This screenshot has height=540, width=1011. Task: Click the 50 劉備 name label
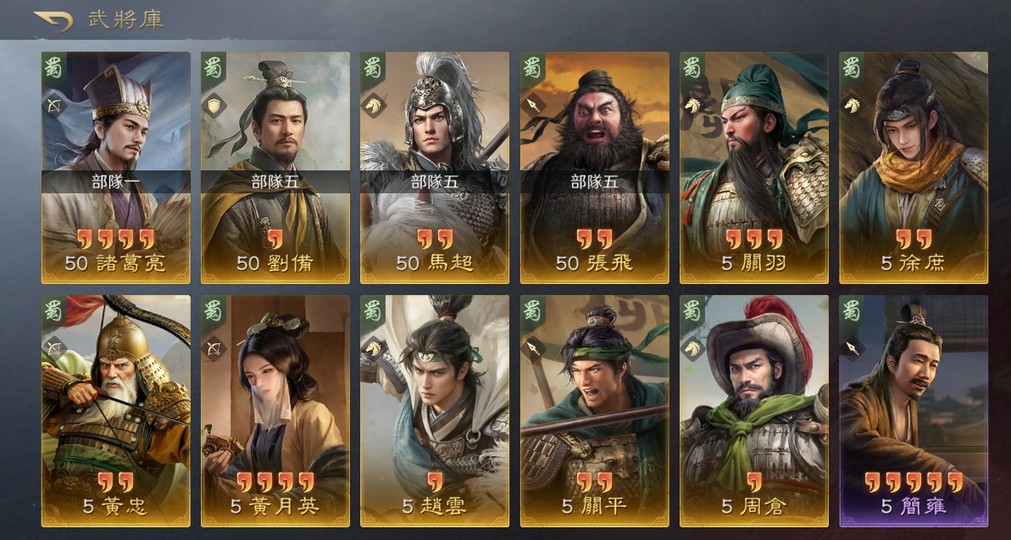click(x=275, y=263)
